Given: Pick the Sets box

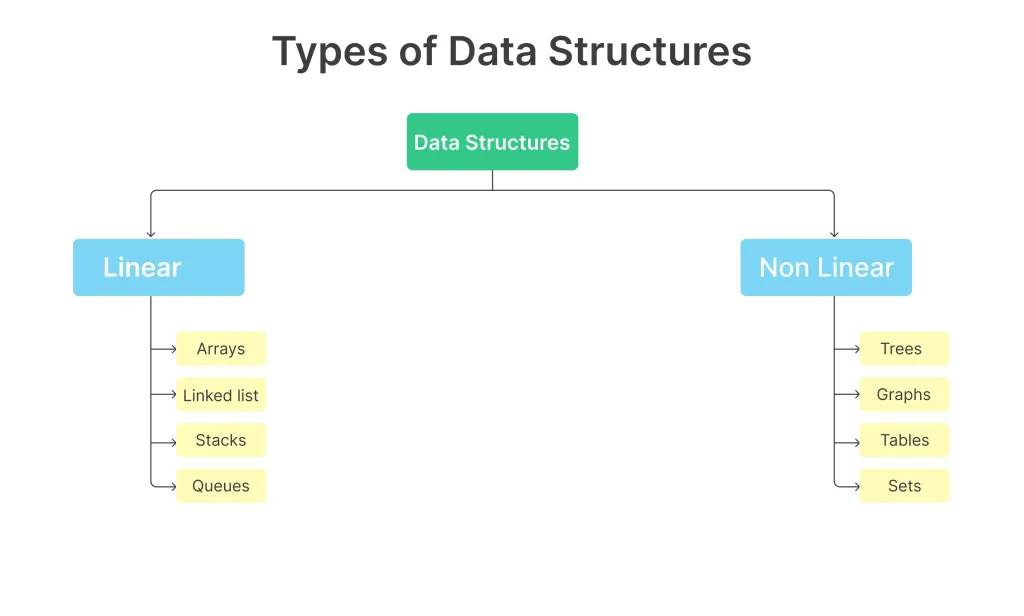Looking at the screenshot, I should point(903,486).
